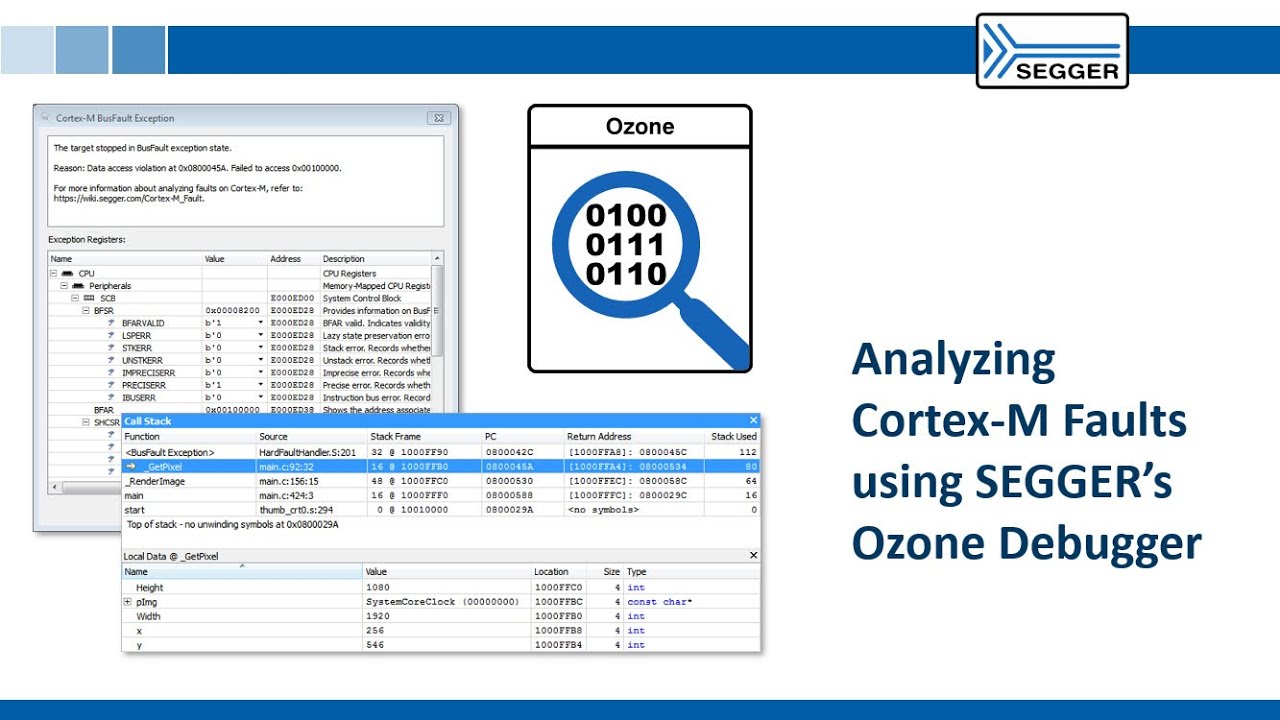The height and width of the screenshot is (720, 1280).
Task: Sort Call Stack by Source column
Action: point(311,436)
